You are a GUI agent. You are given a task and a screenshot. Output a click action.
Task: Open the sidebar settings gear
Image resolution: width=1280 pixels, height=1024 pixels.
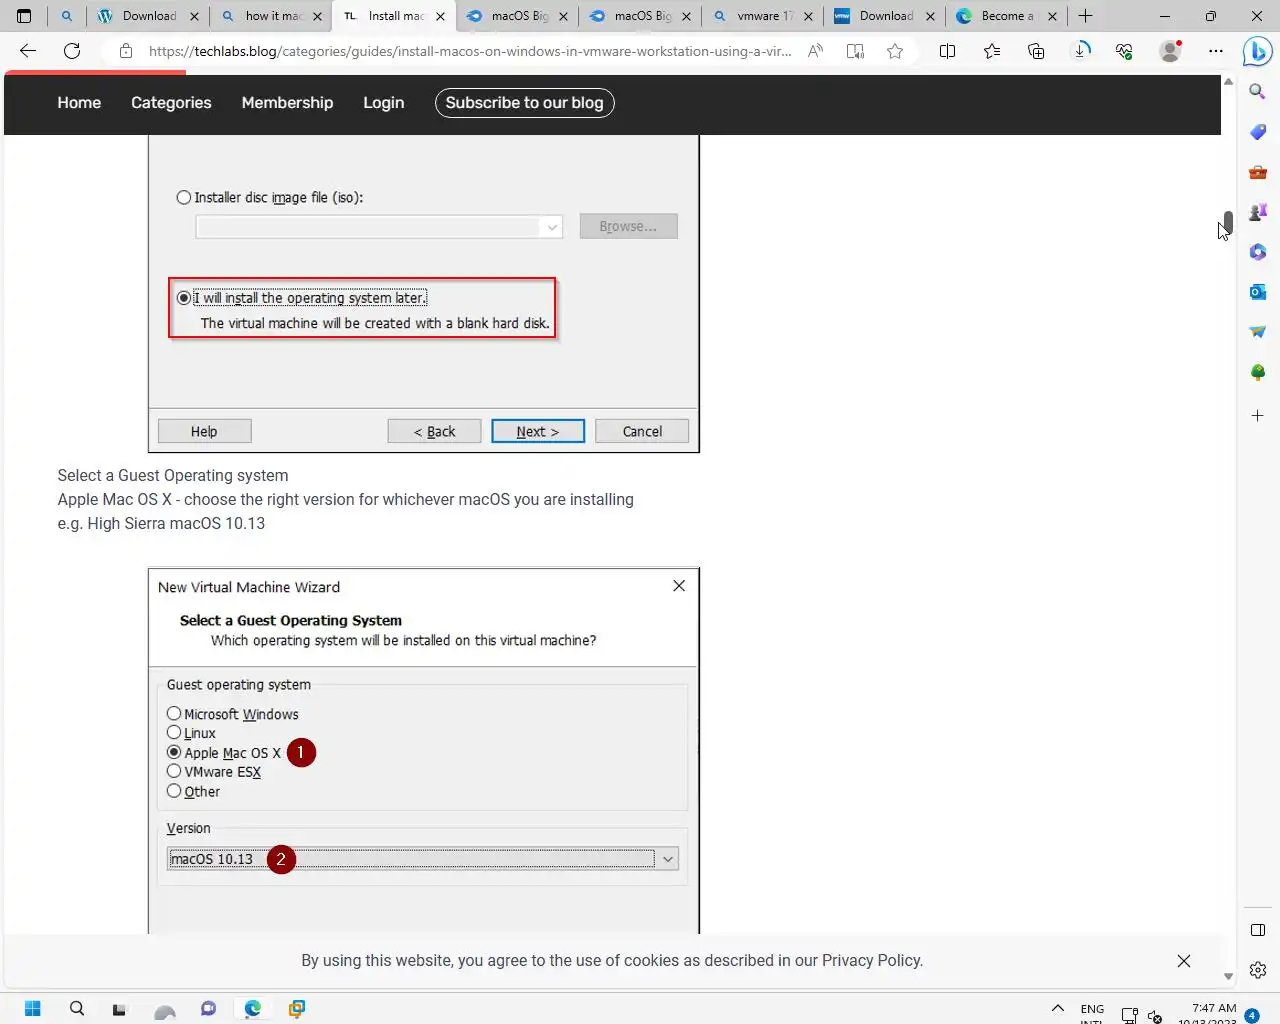tap(1258, 970)
